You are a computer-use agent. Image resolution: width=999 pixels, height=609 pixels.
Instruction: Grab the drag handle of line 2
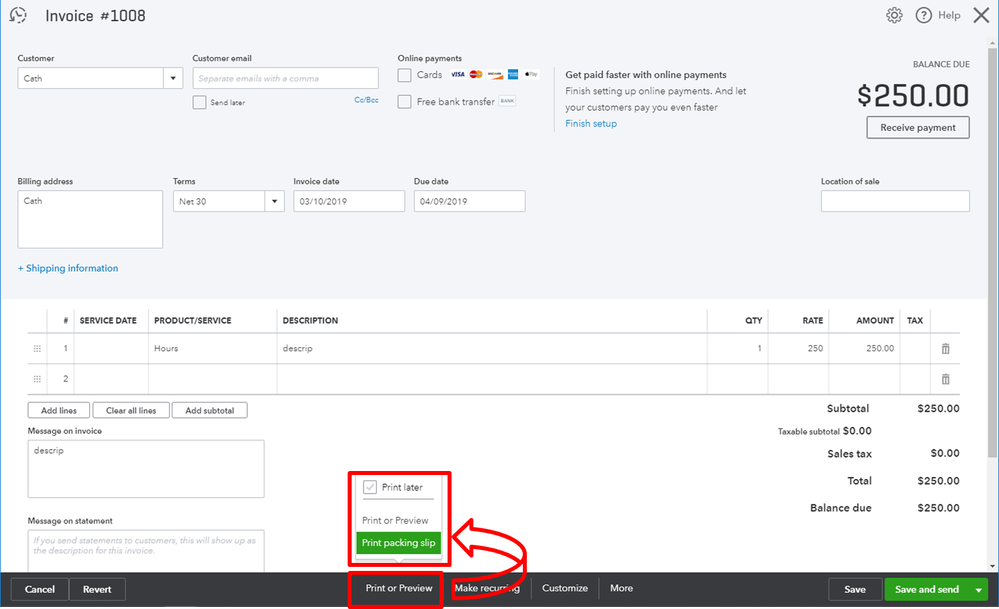[x=37, y=379]
